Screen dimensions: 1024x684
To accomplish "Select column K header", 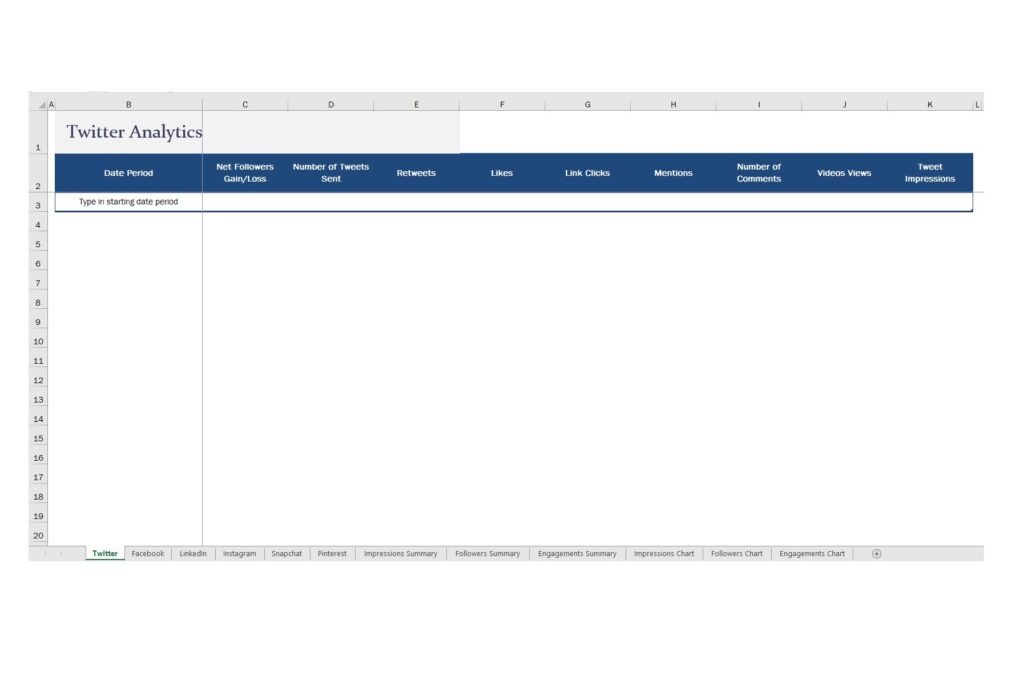I will coord(929,105).
